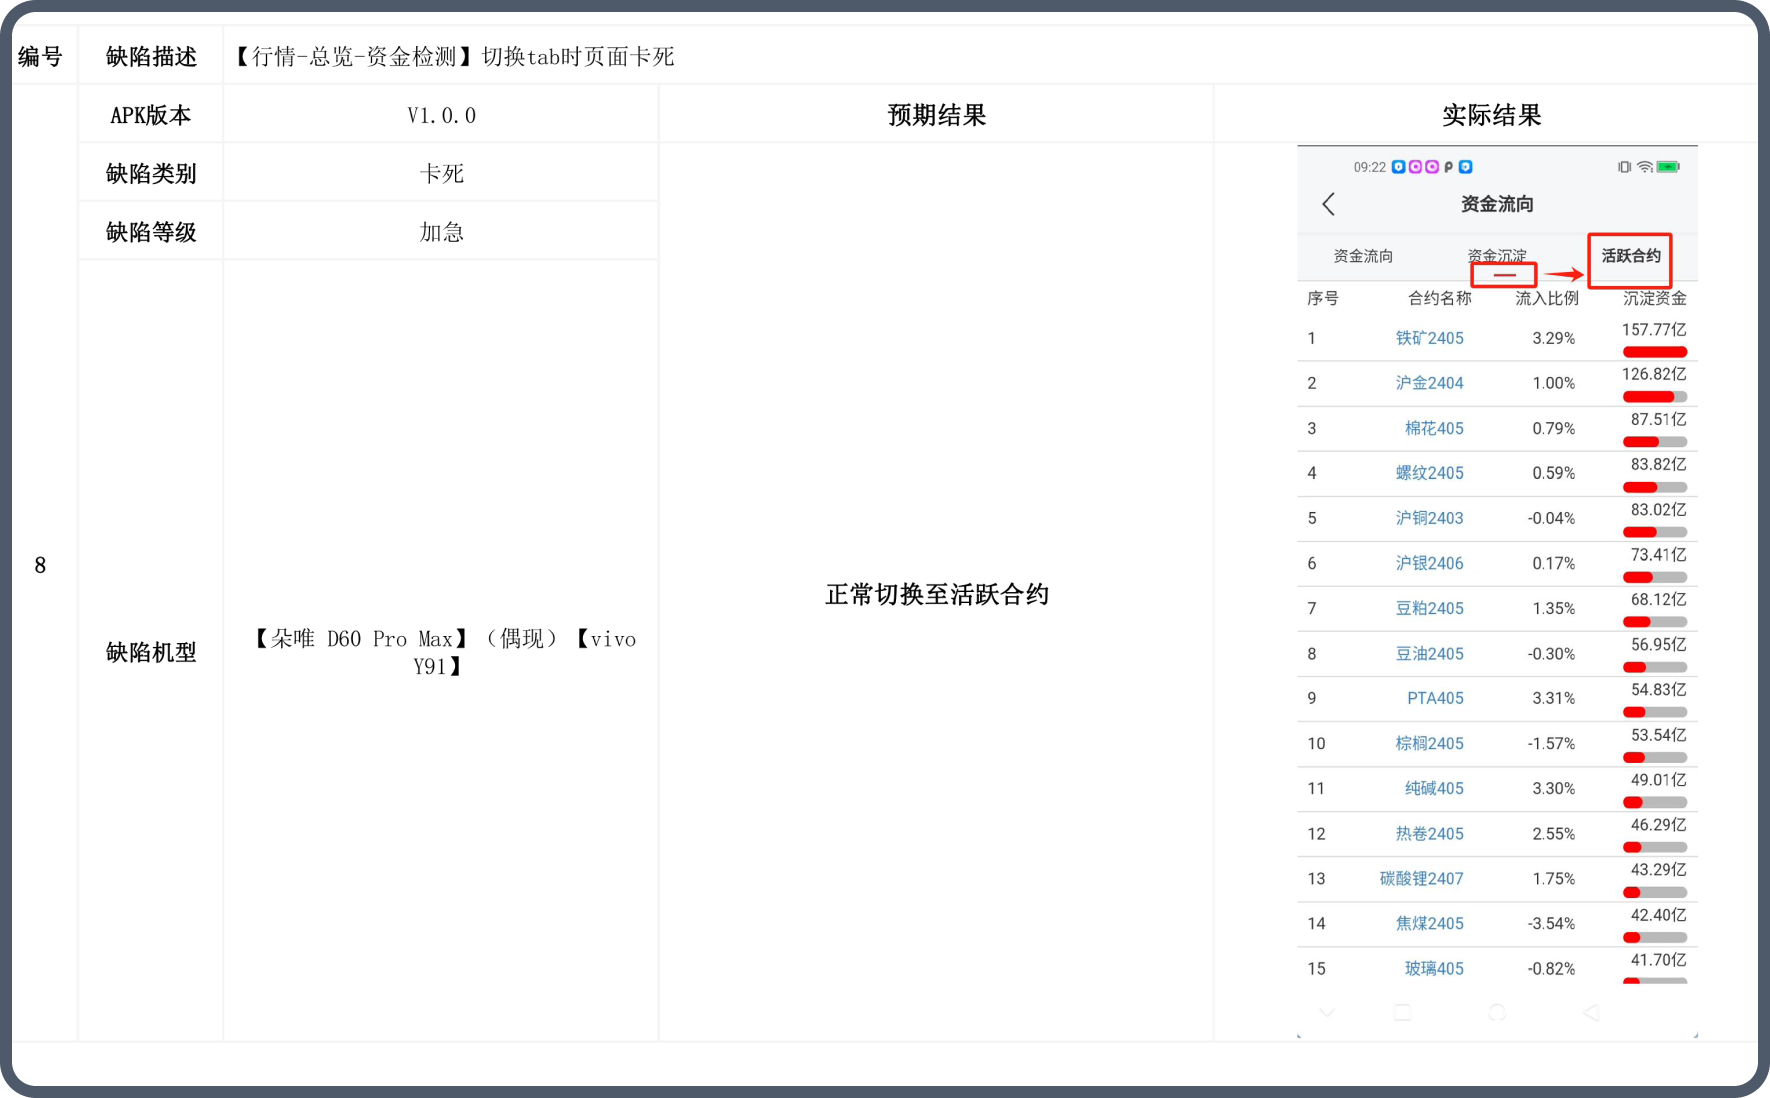Viewport: 1770px width, 1098px height.
Task: Click the red bar under 157.77亿
Action: (x=1654, y=352)
